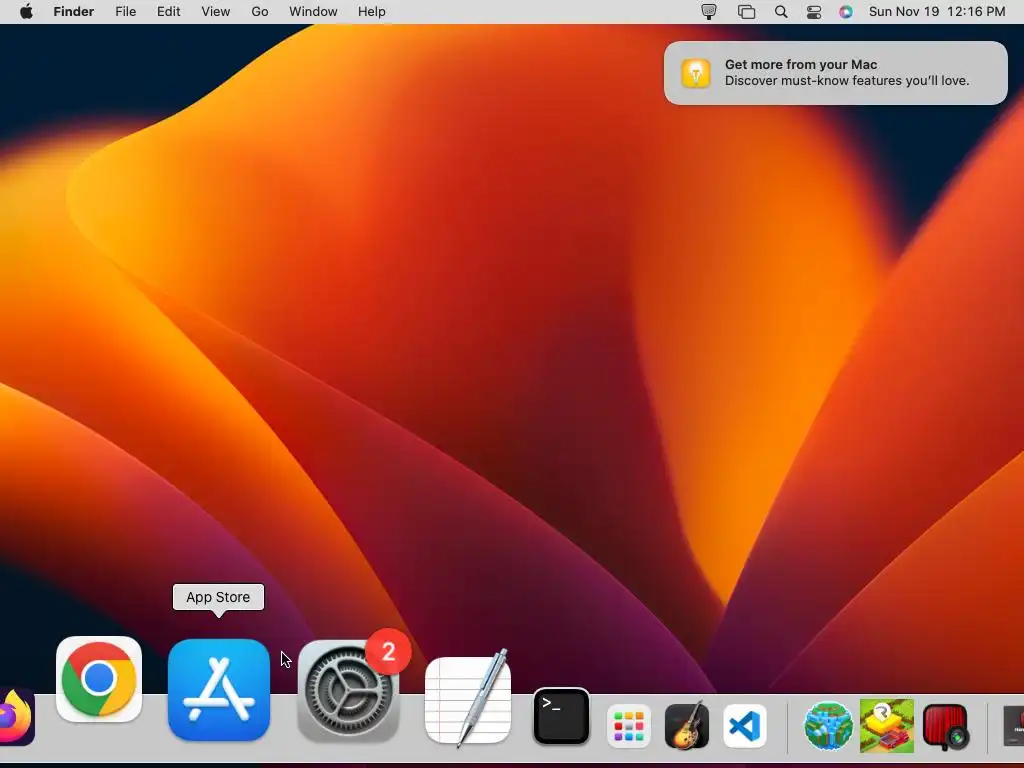The width and height of the screenshot is (1024, 768).
Task: Open the Apple menu
Action: [26, 11]
